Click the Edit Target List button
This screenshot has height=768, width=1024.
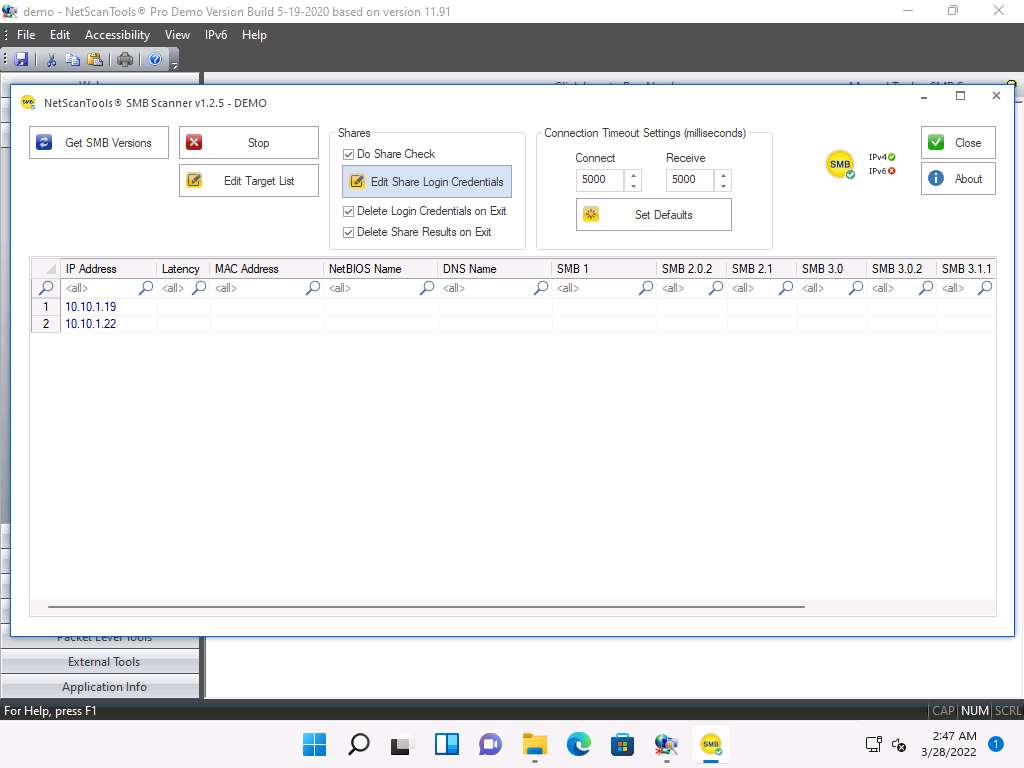249,181
